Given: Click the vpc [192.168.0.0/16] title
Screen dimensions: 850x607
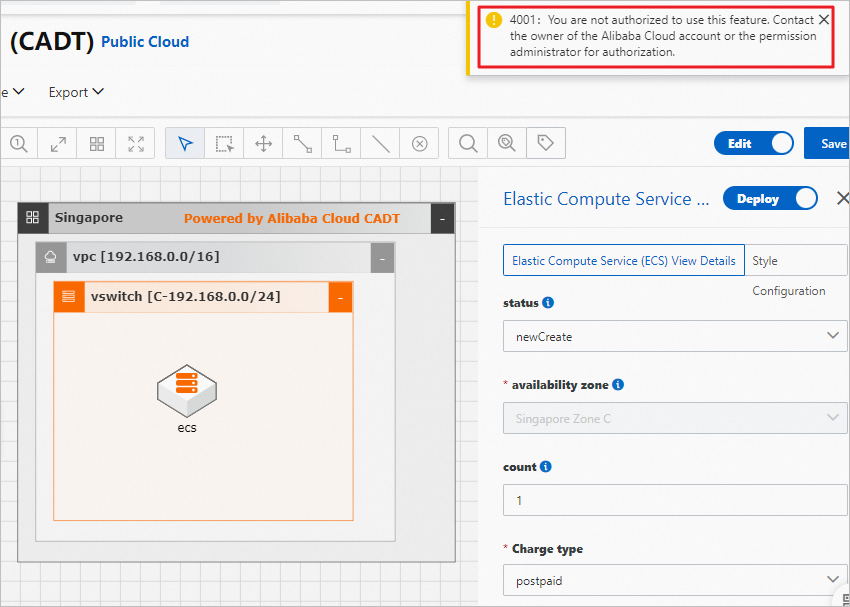Looking at the screenshot, I should coord(146,256).
